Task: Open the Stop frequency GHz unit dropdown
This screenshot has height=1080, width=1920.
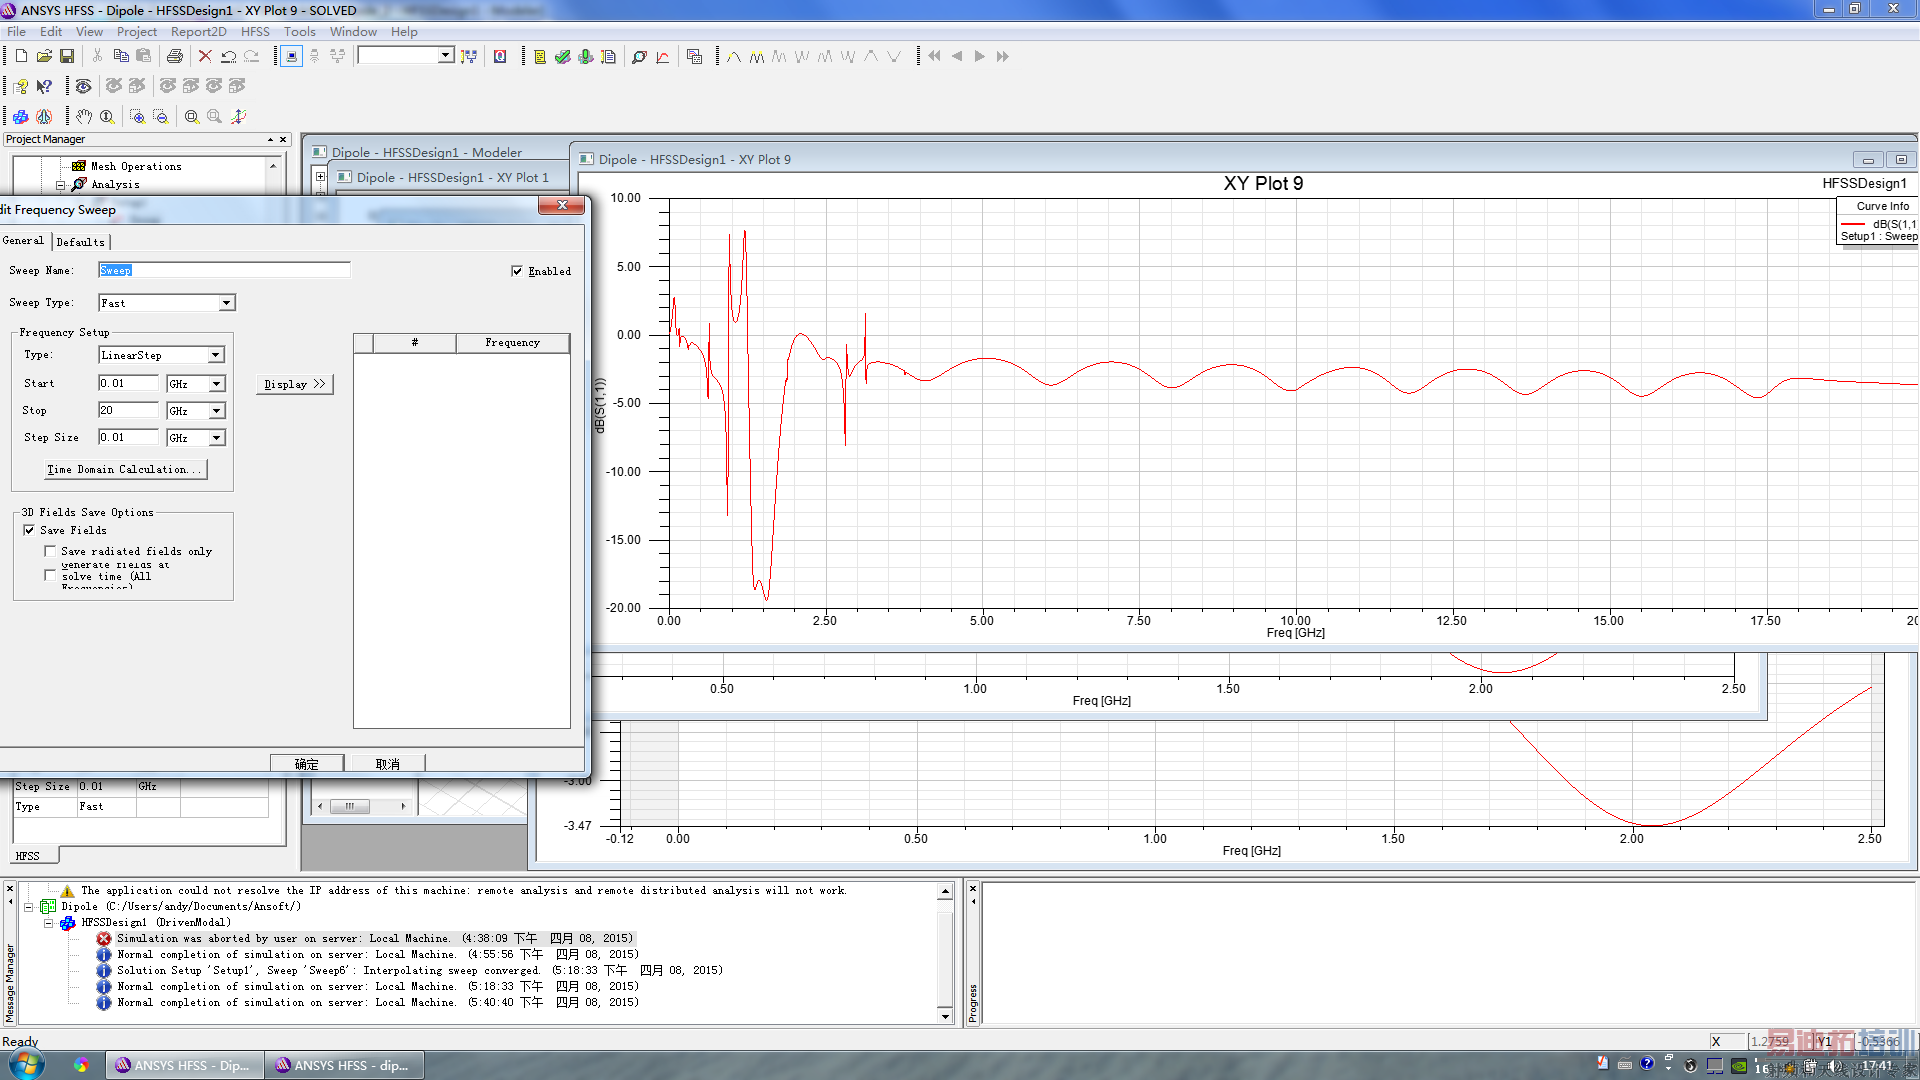Action: tap(215, 411)
